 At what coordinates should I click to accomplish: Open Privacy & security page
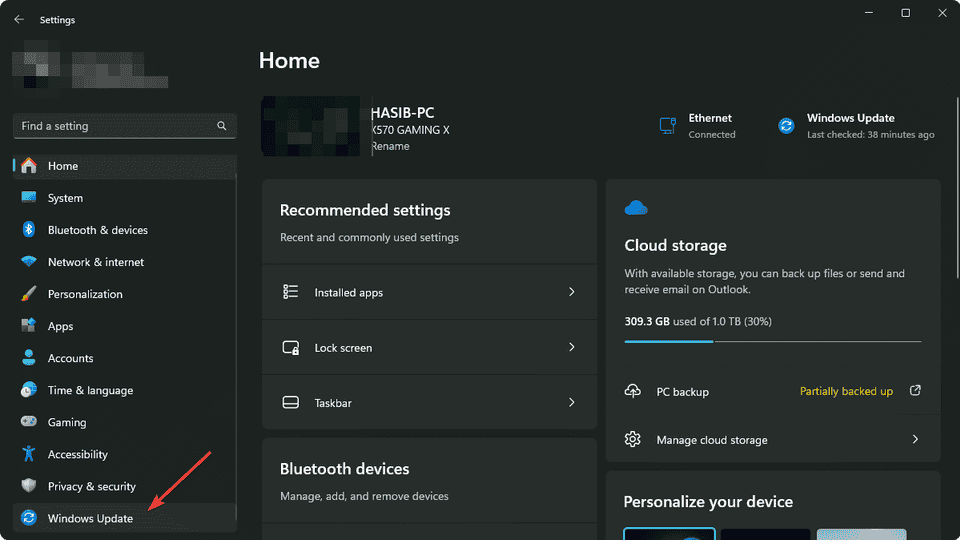click(124, 486)
